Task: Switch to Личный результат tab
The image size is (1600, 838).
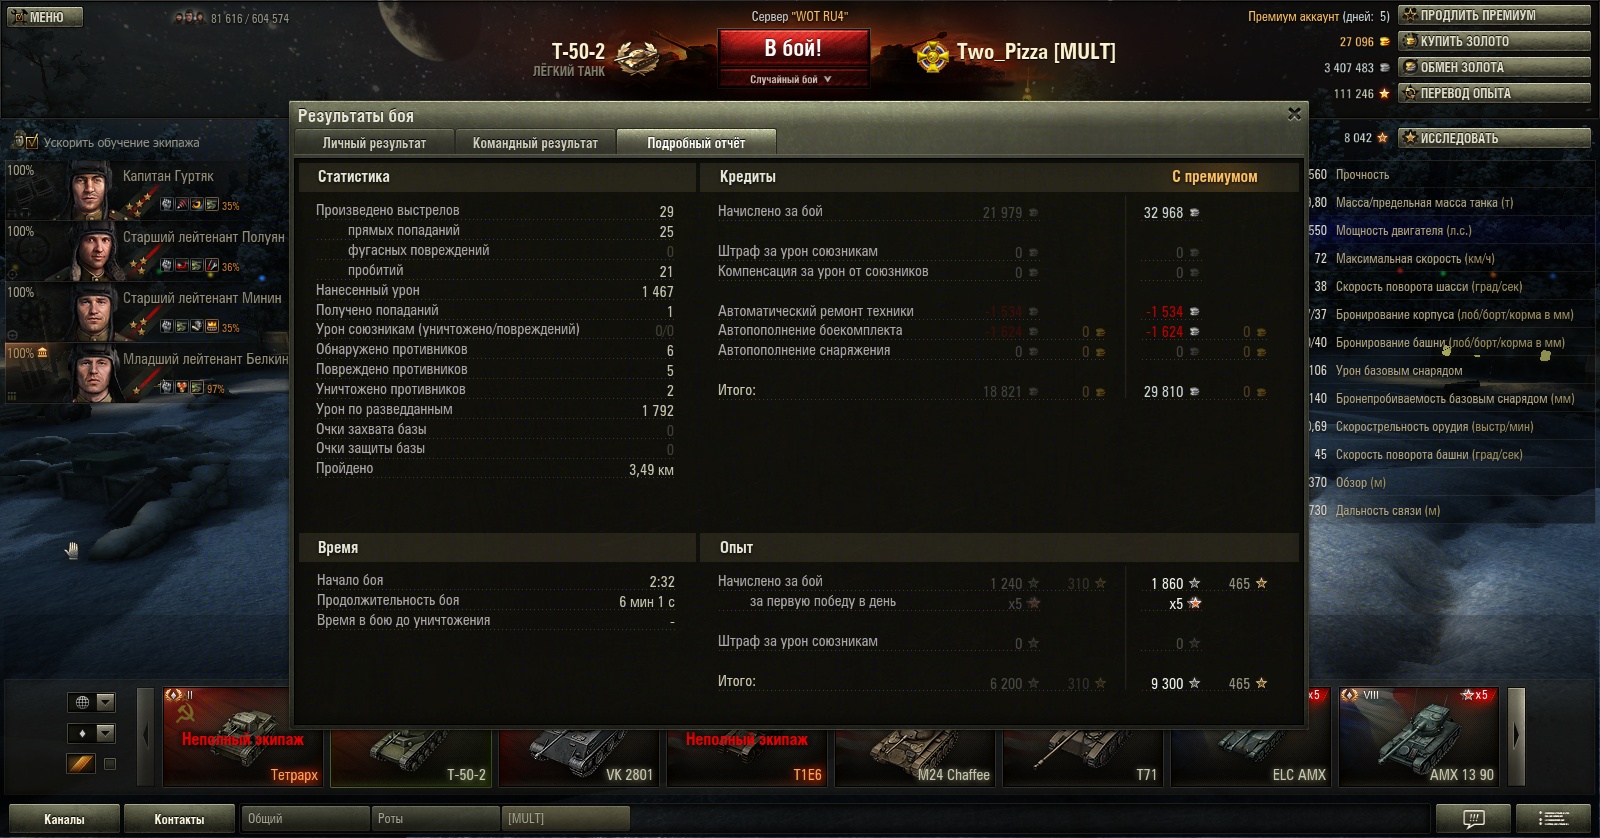Action: pos(374,143)
